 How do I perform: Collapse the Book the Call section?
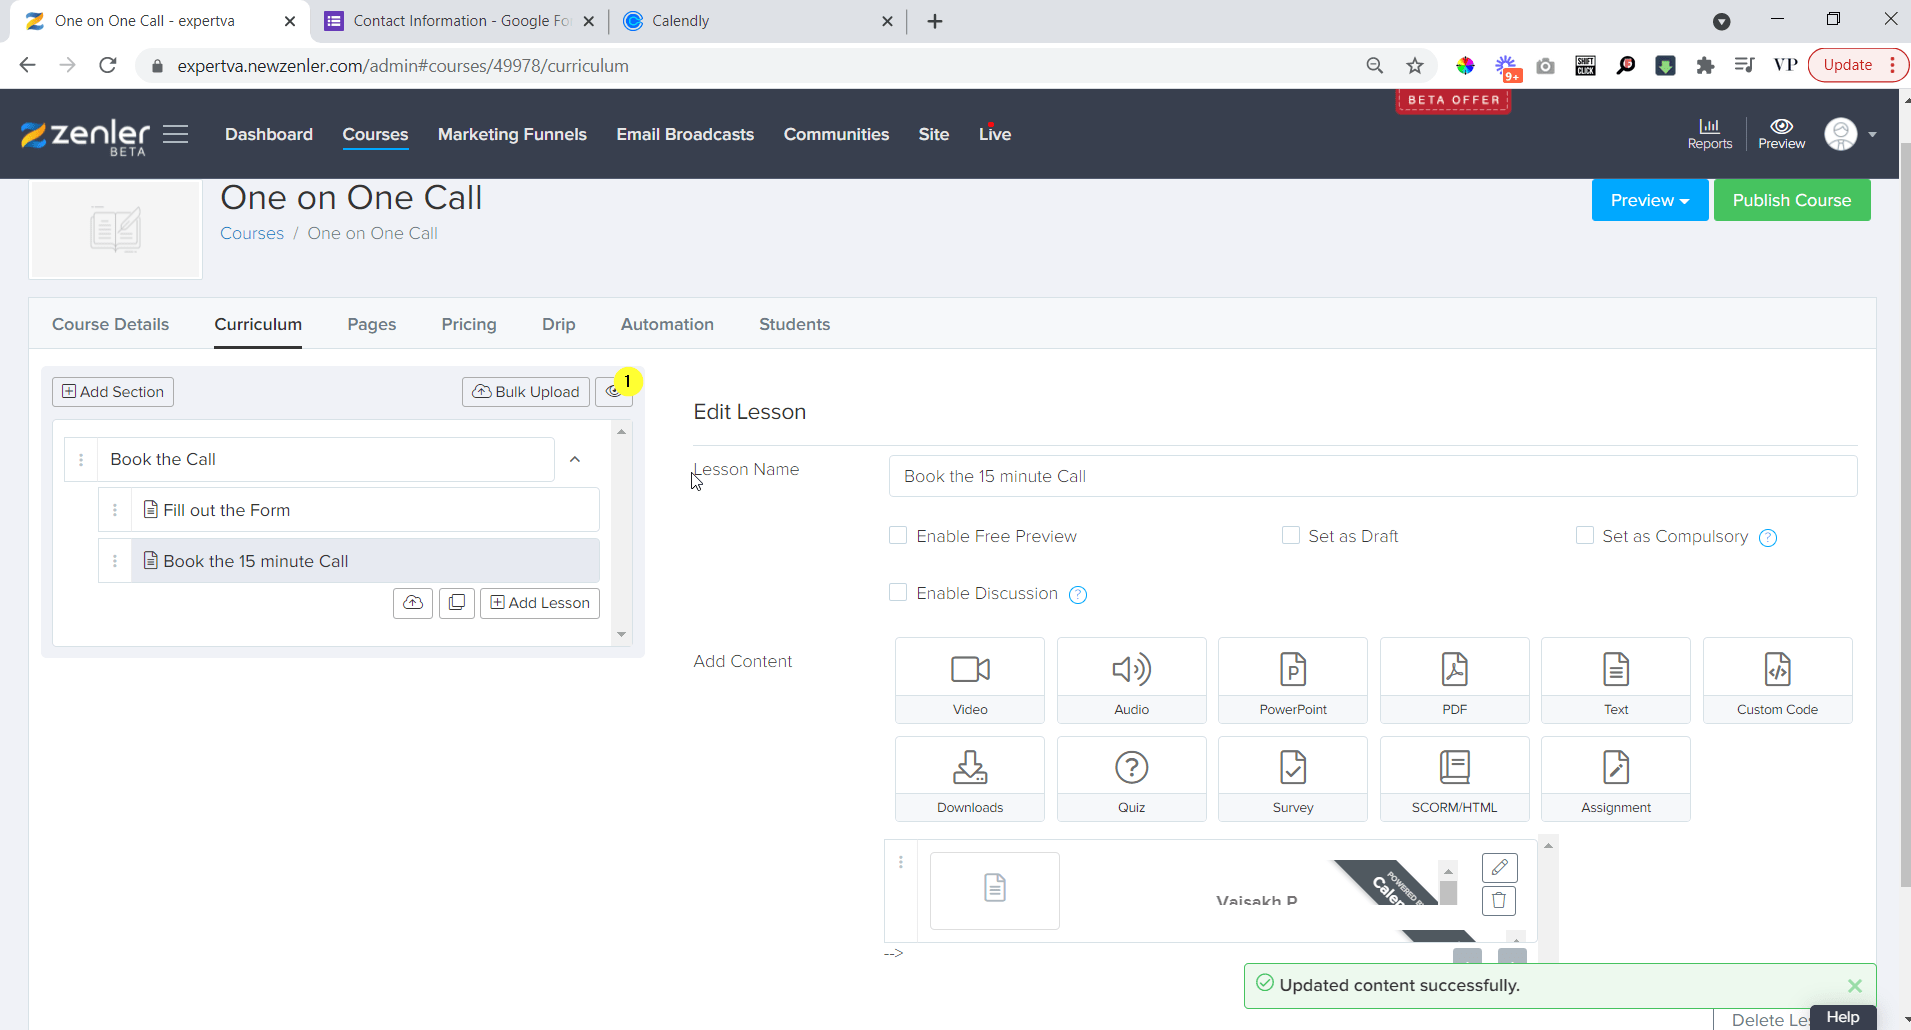(x=575, y=460)
